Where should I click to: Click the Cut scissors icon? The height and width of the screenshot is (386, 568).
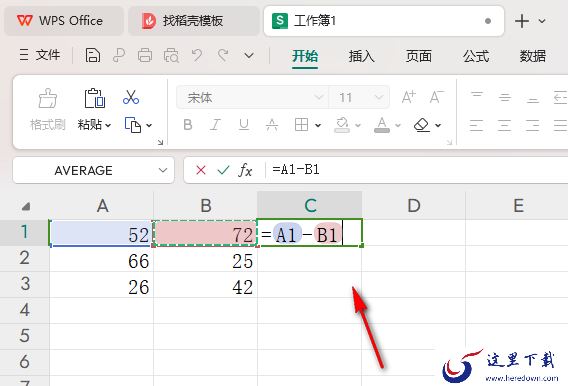pyautogui.click(x=131, y=97)
